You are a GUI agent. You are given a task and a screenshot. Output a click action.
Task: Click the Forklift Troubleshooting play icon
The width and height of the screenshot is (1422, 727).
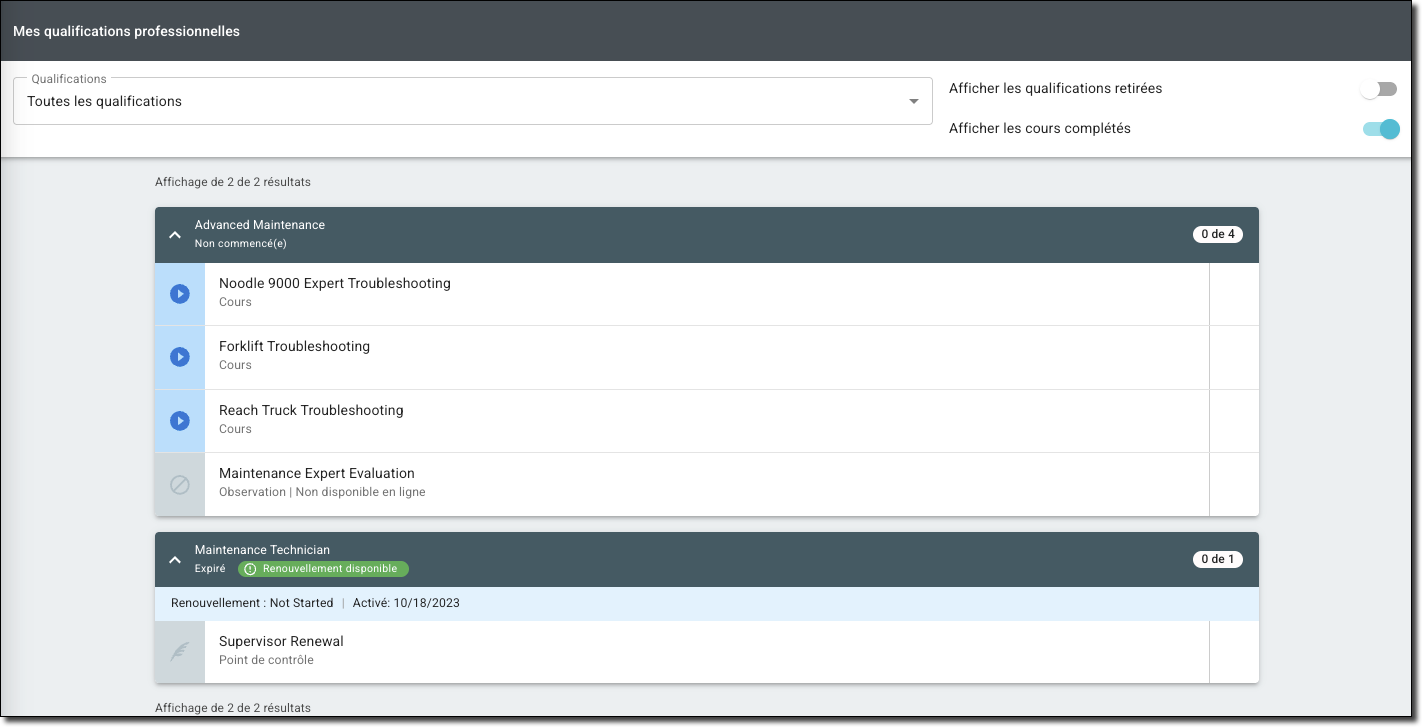[x=180, y=357]
